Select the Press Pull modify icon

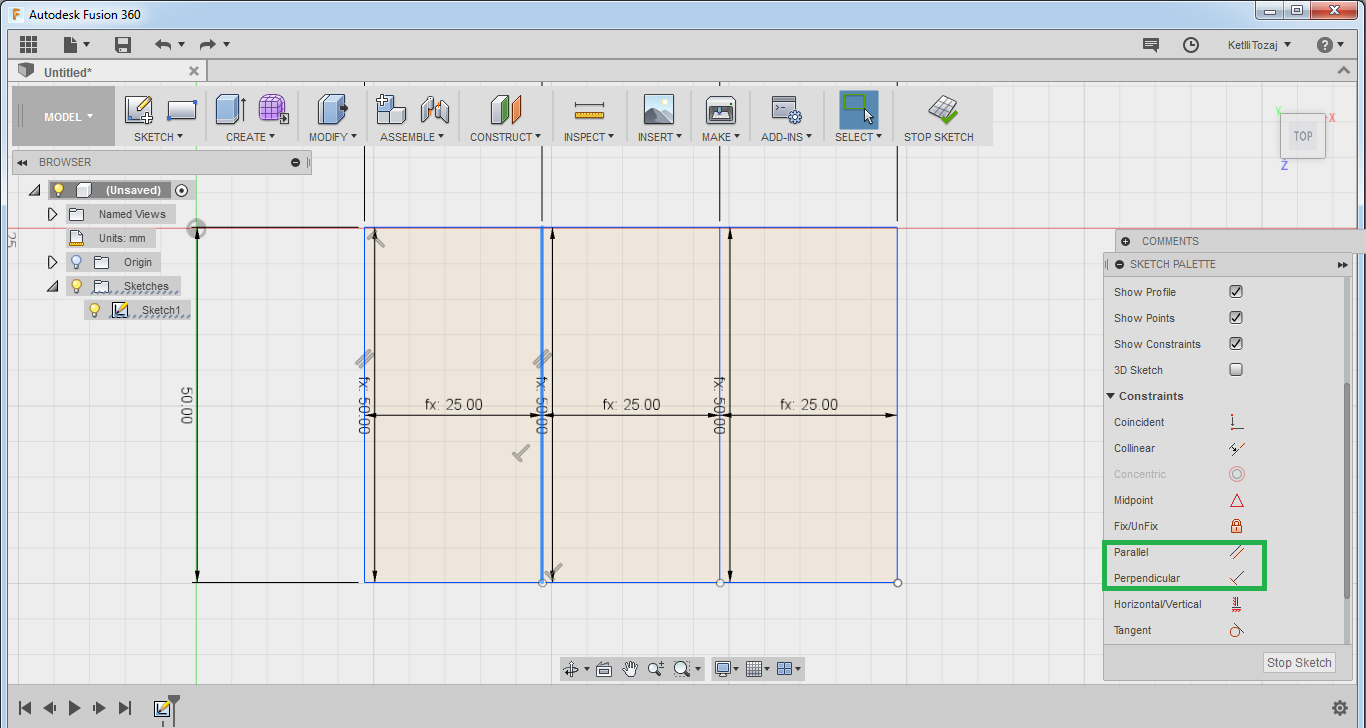tap(333, 109)
